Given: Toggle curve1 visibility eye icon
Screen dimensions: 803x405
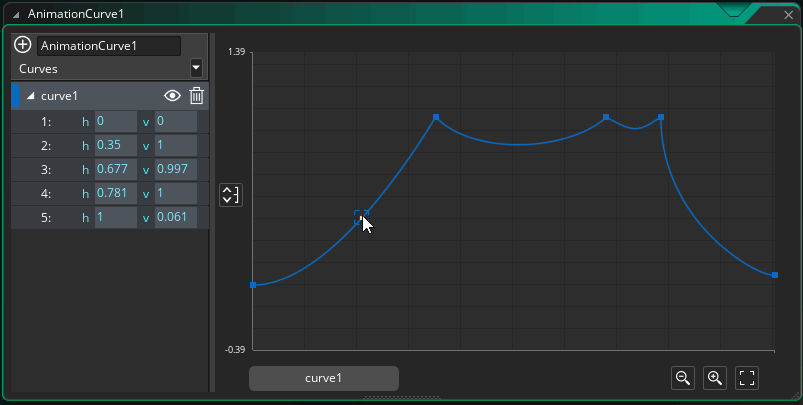Looking at the screenshot, I should tap(172, 96).
